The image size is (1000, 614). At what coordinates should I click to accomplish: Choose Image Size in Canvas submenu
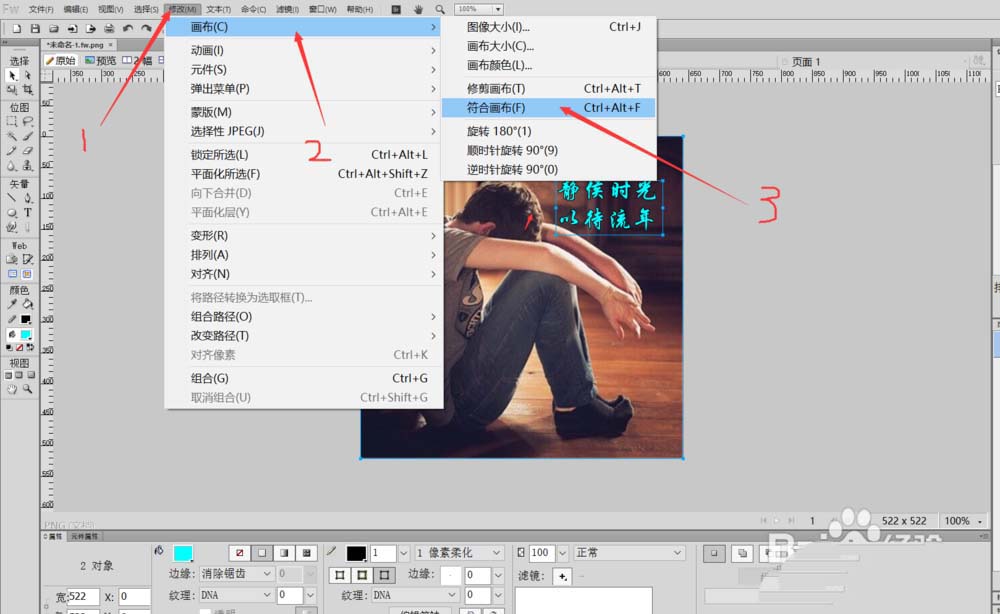click(548, 27)
